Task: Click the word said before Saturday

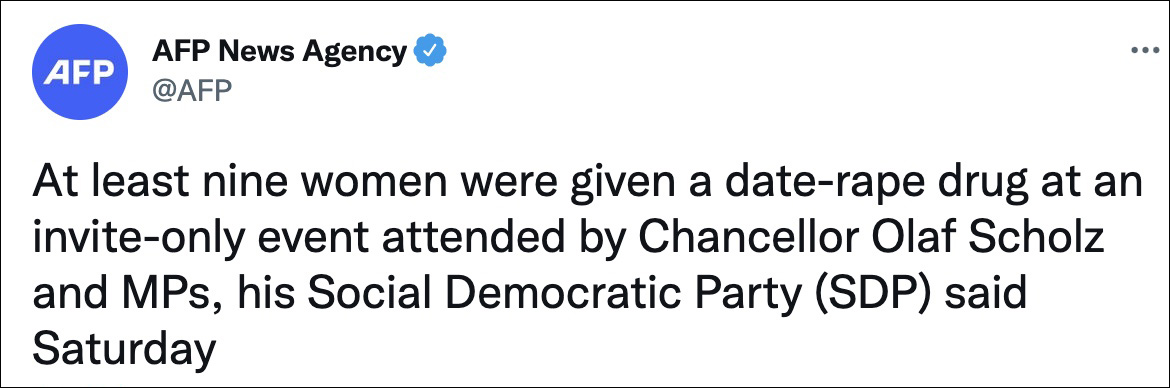Action: (x=985, y=293)
